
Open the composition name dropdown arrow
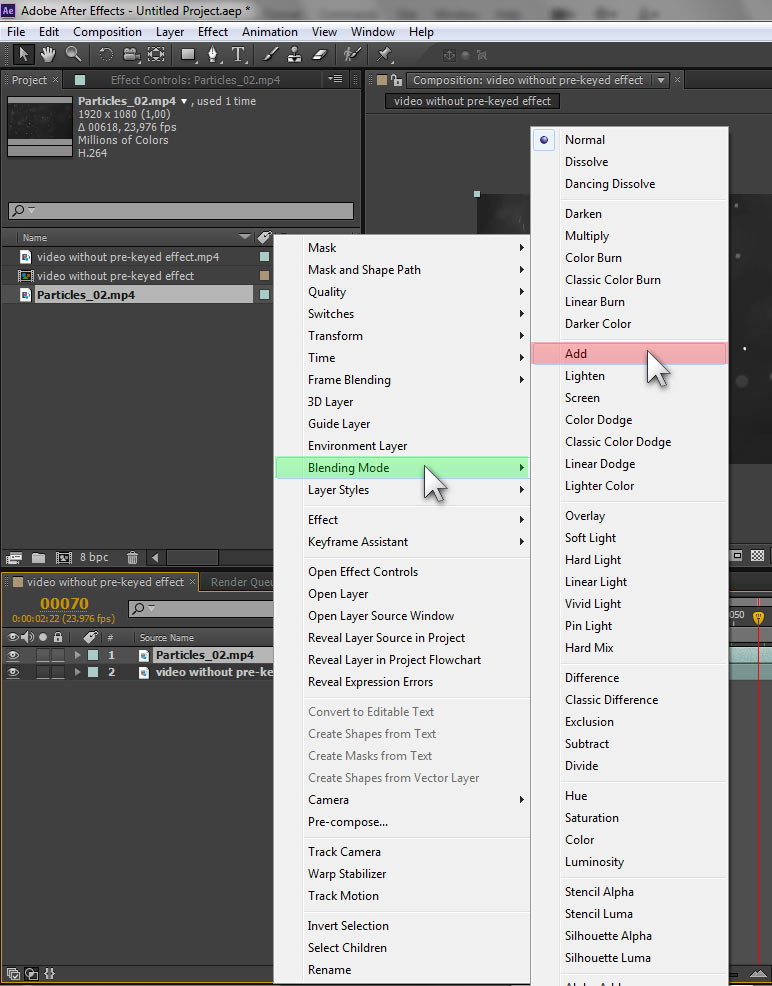click(661, 80)
